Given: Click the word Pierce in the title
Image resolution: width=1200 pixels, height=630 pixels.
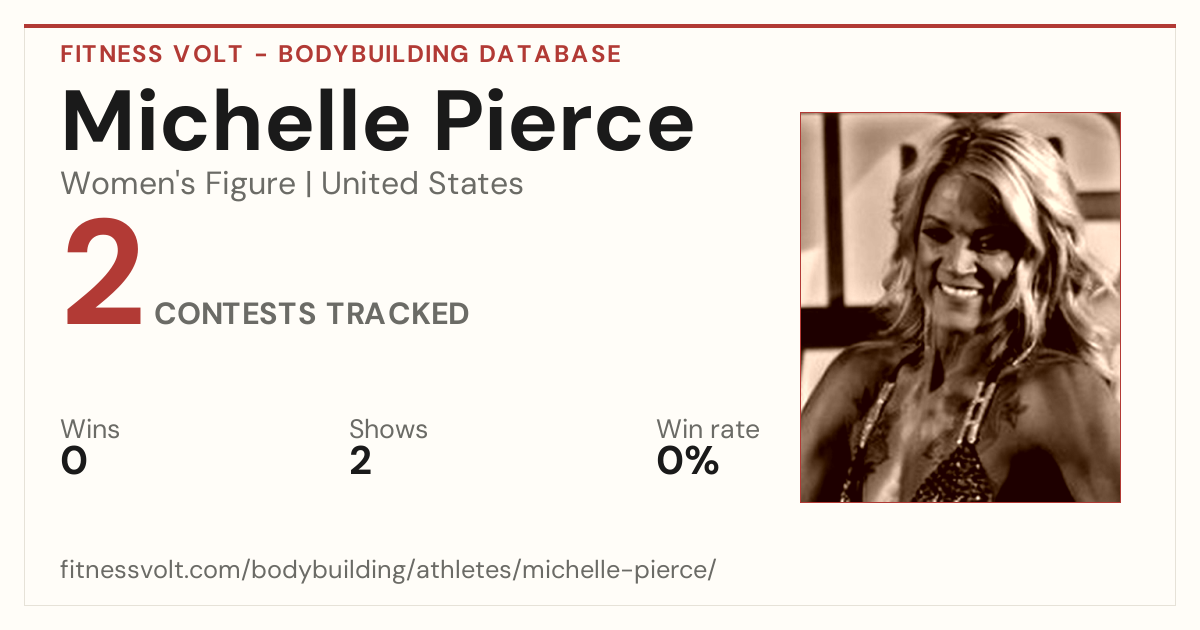Looking at the screenshot, I should coord(567,122).
